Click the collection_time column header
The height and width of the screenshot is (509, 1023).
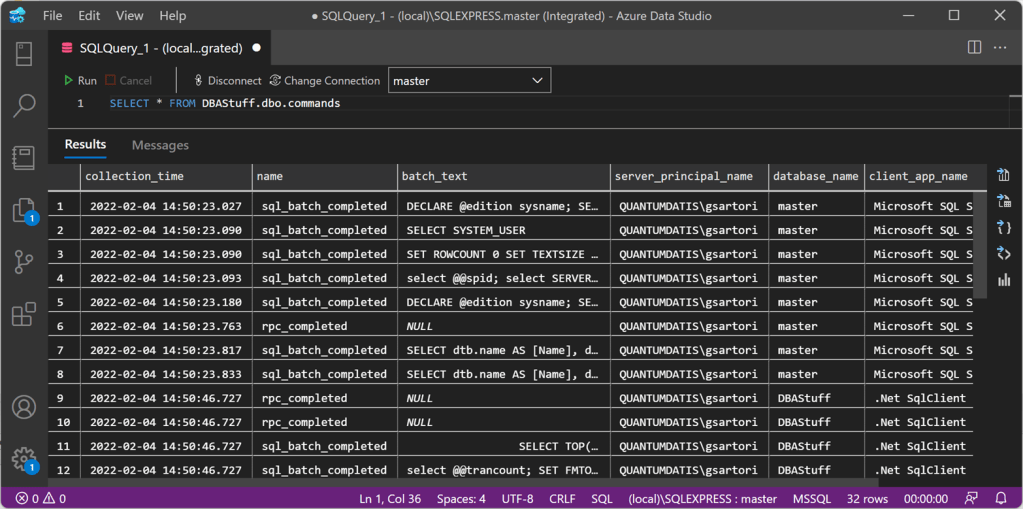134,176
